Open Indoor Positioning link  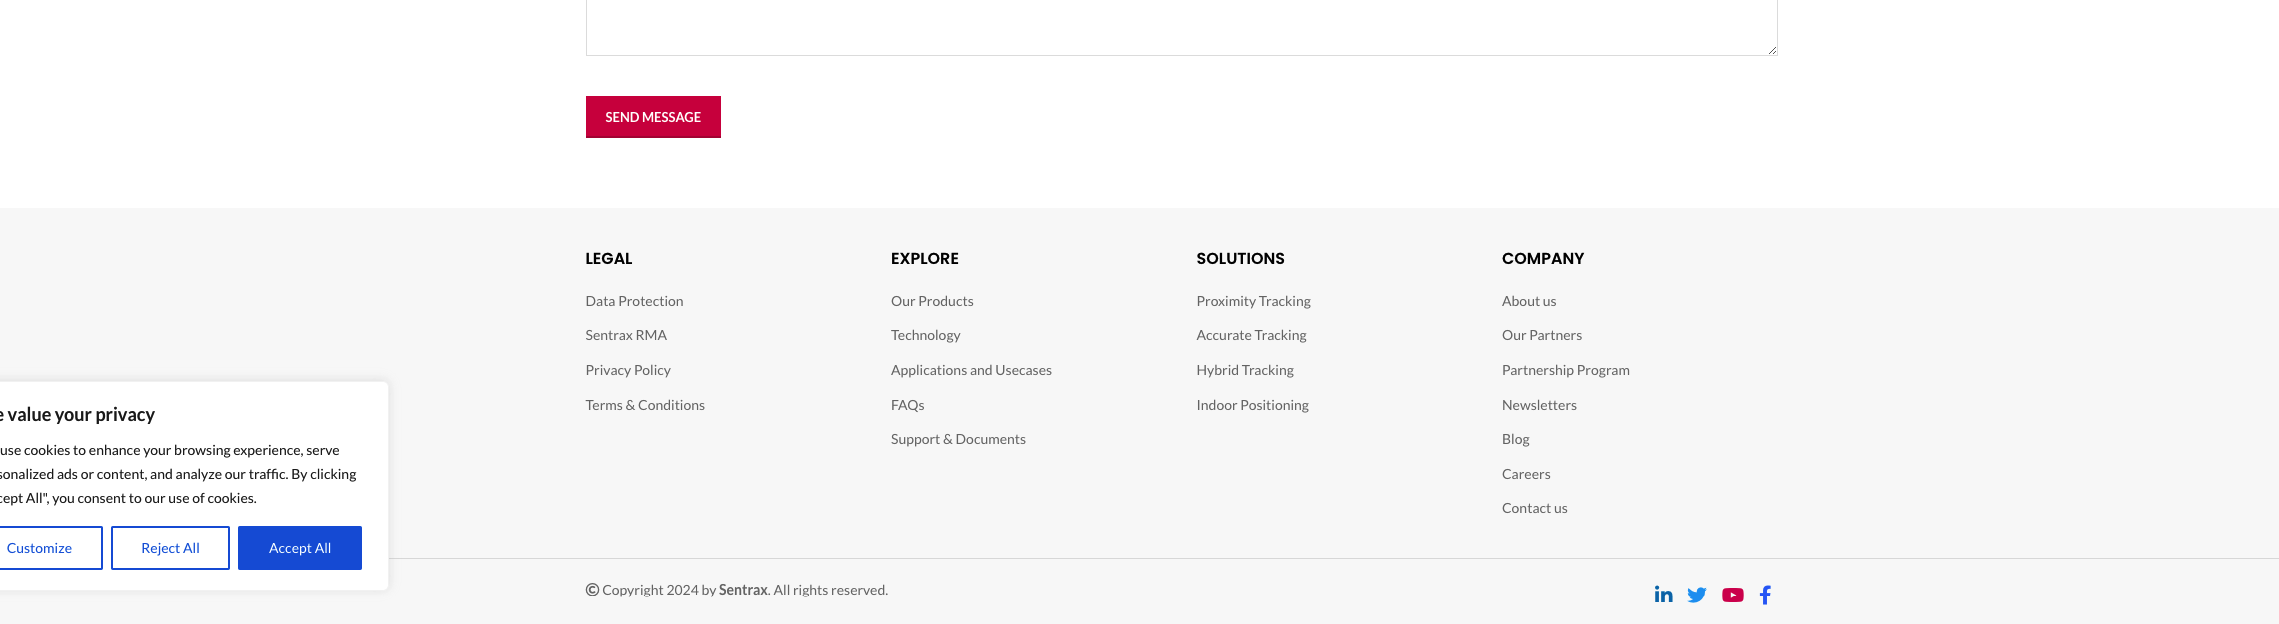(1252, 405)
